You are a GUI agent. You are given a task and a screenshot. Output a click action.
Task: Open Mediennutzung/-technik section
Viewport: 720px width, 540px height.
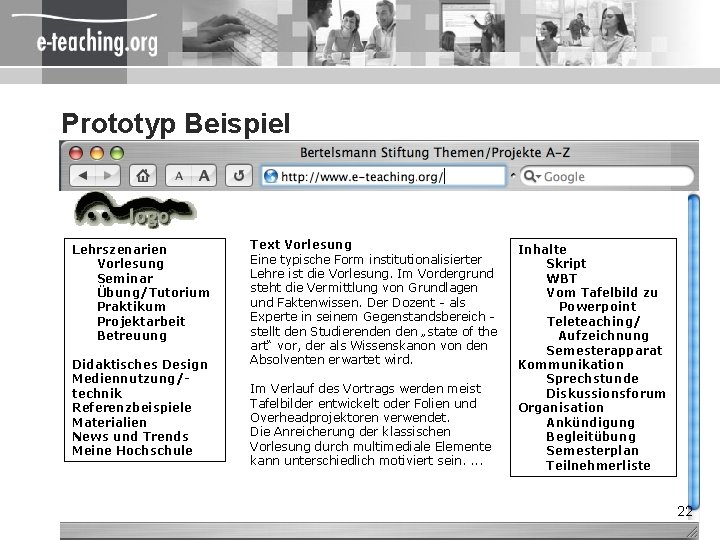(x=131, y=386)
